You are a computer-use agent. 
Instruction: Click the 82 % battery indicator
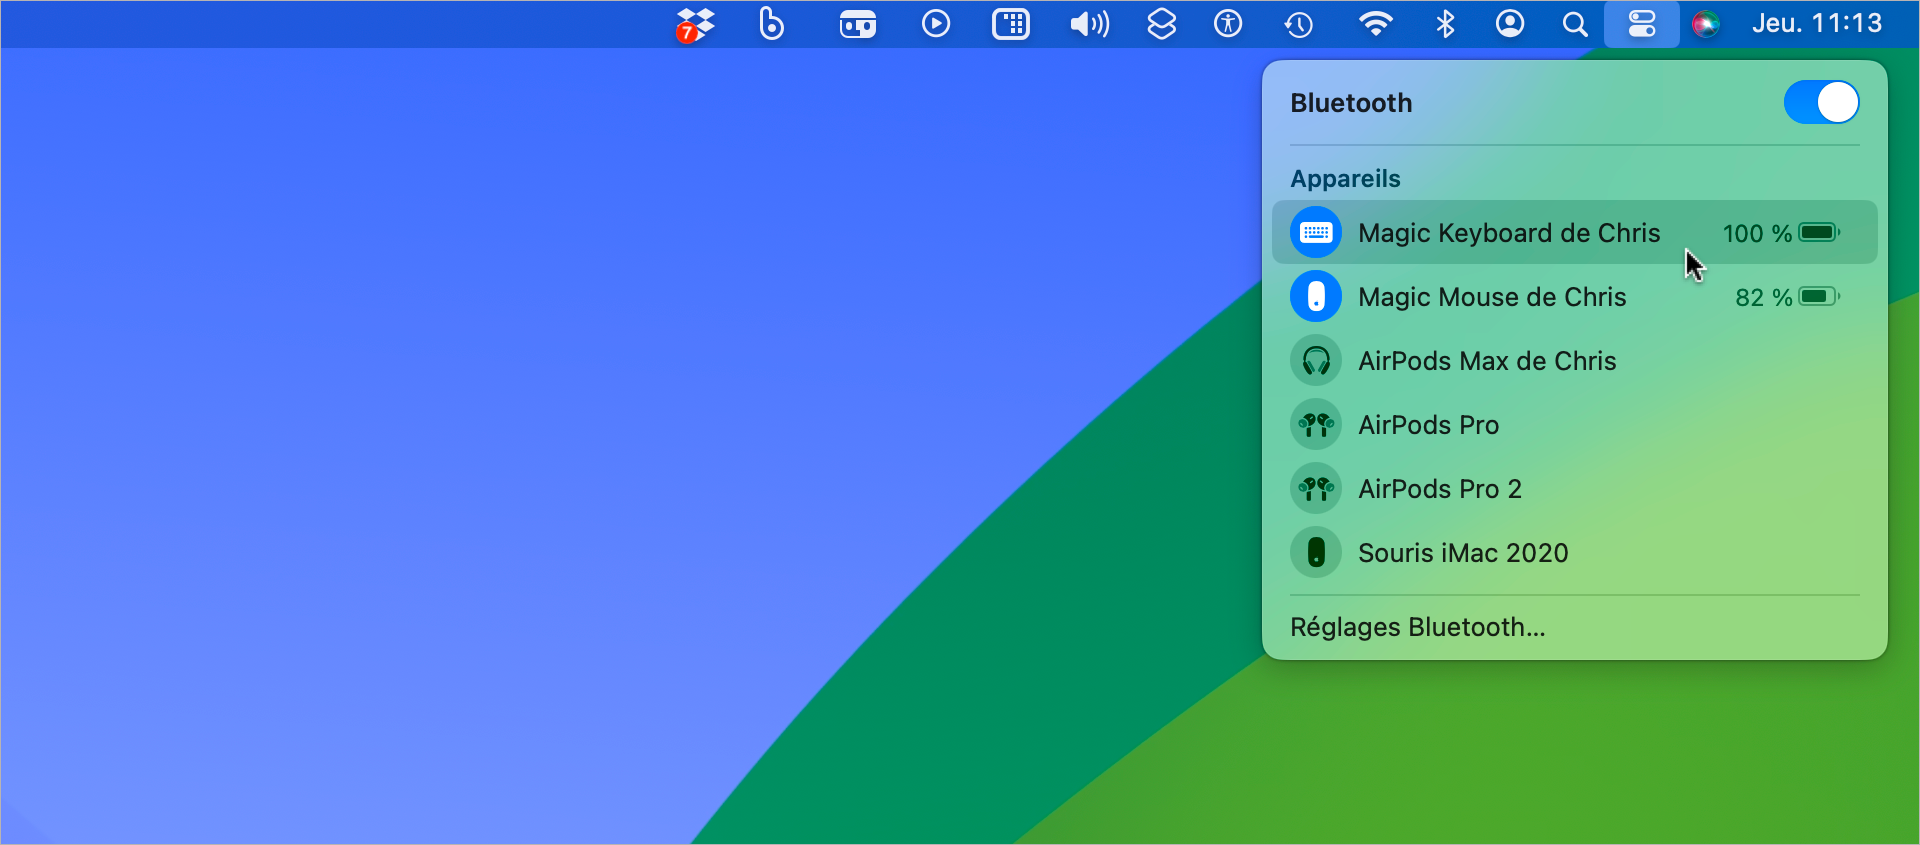1788,297
